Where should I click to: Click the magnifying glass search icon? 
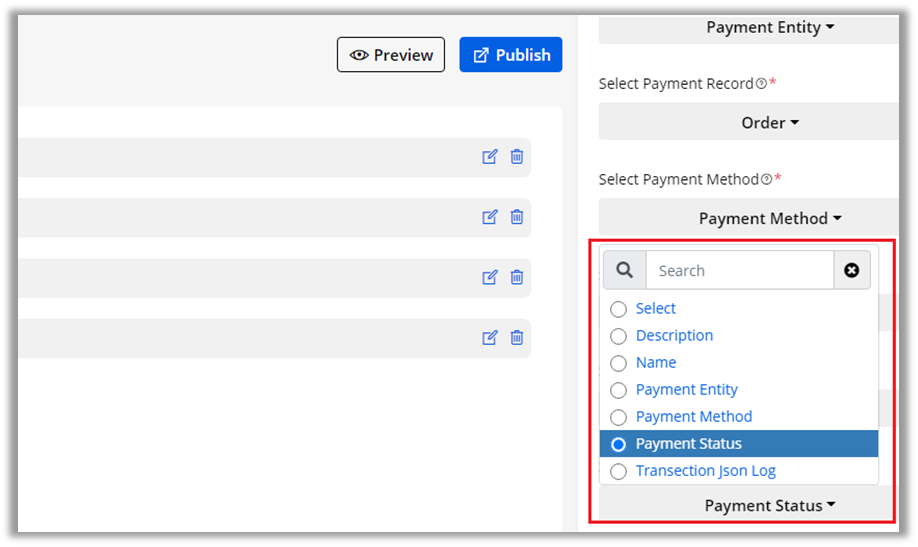(x=624, y=270)
